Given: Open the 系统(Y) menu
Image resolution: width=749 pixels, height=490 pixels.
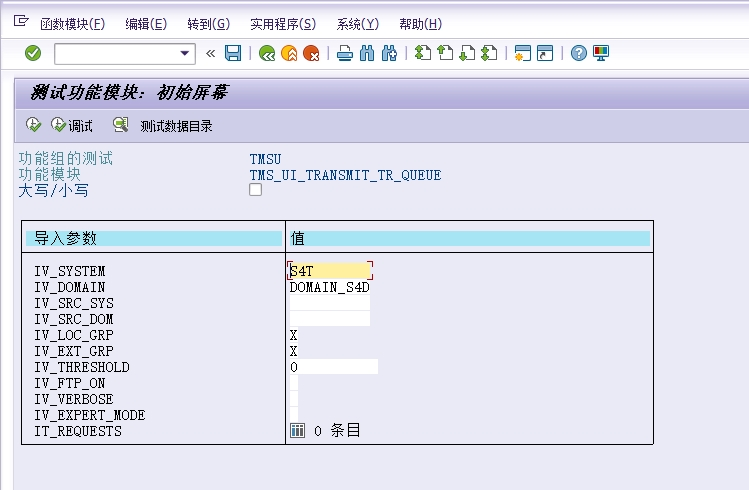Looking at the screenshot, I should point(358,24).
